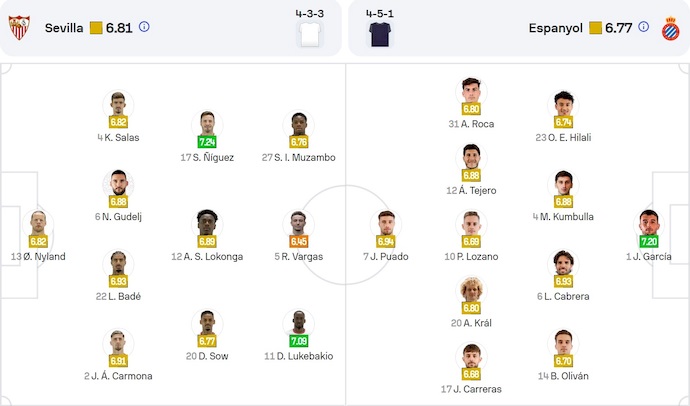Select Espanyol dark jersey icon
The image size is (690, 406).
coord(379,36)
